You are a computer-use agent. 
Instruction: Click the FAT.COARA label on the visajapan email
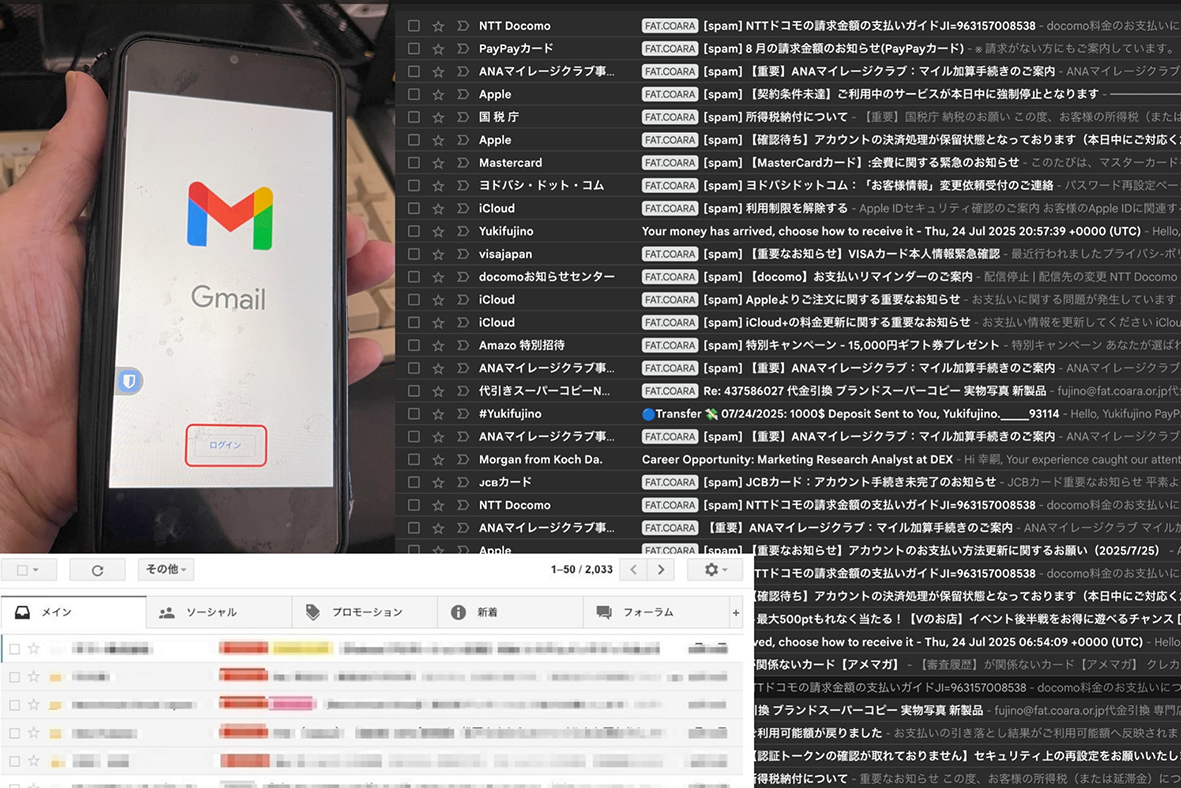click(x=670, y=254)
